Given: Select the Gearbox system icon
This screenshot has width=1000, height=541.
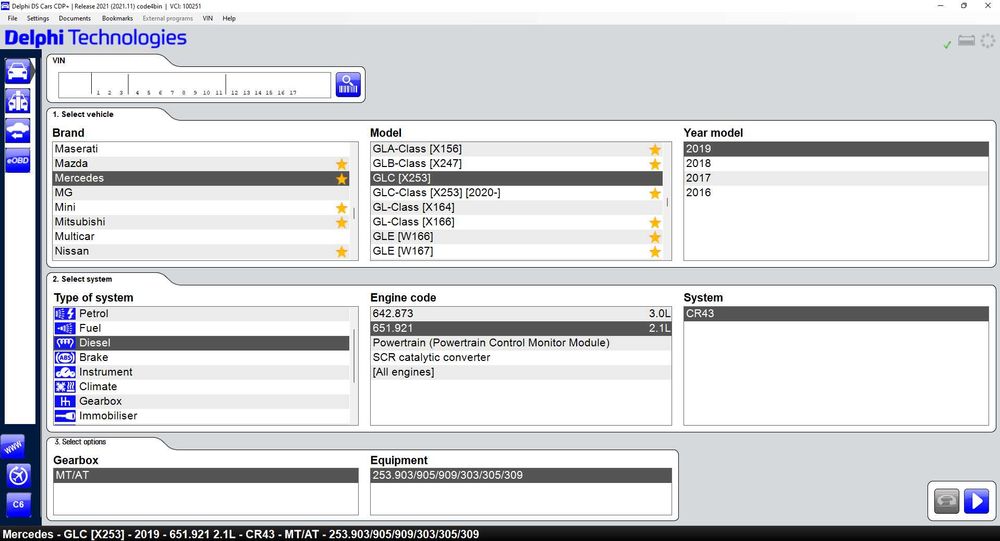Looking at the screenshot, I should tap(65, 401).
